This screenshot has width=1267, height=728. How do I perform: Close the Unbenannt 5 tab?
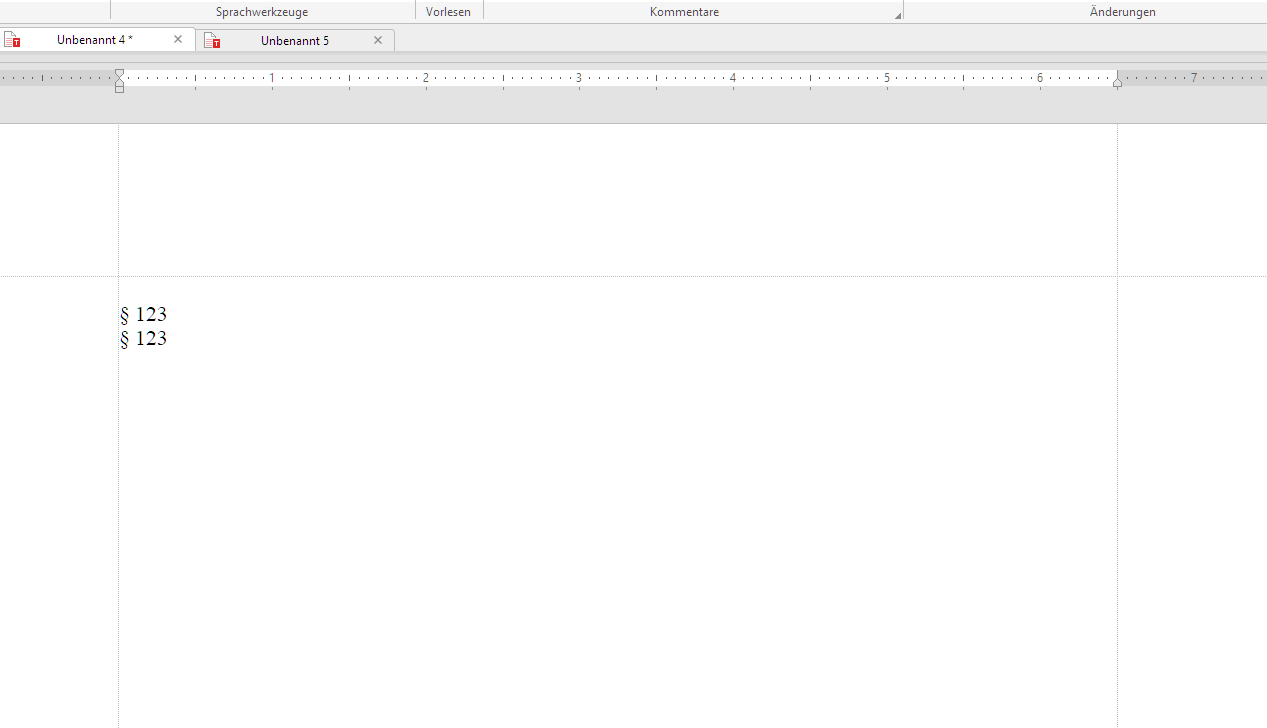tap(378, 41)
